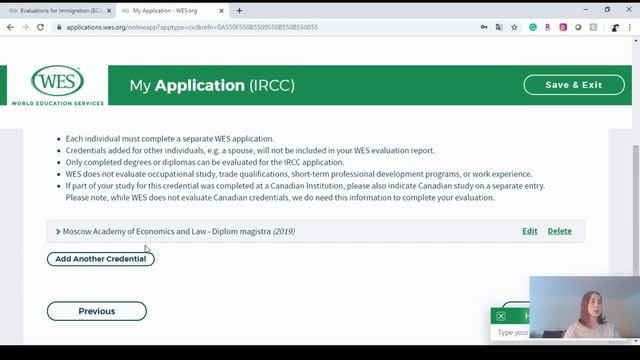This screenshot has height=360, width=640.
Task: Click the purple R extension icon
Action: click(x=548, y=27)
